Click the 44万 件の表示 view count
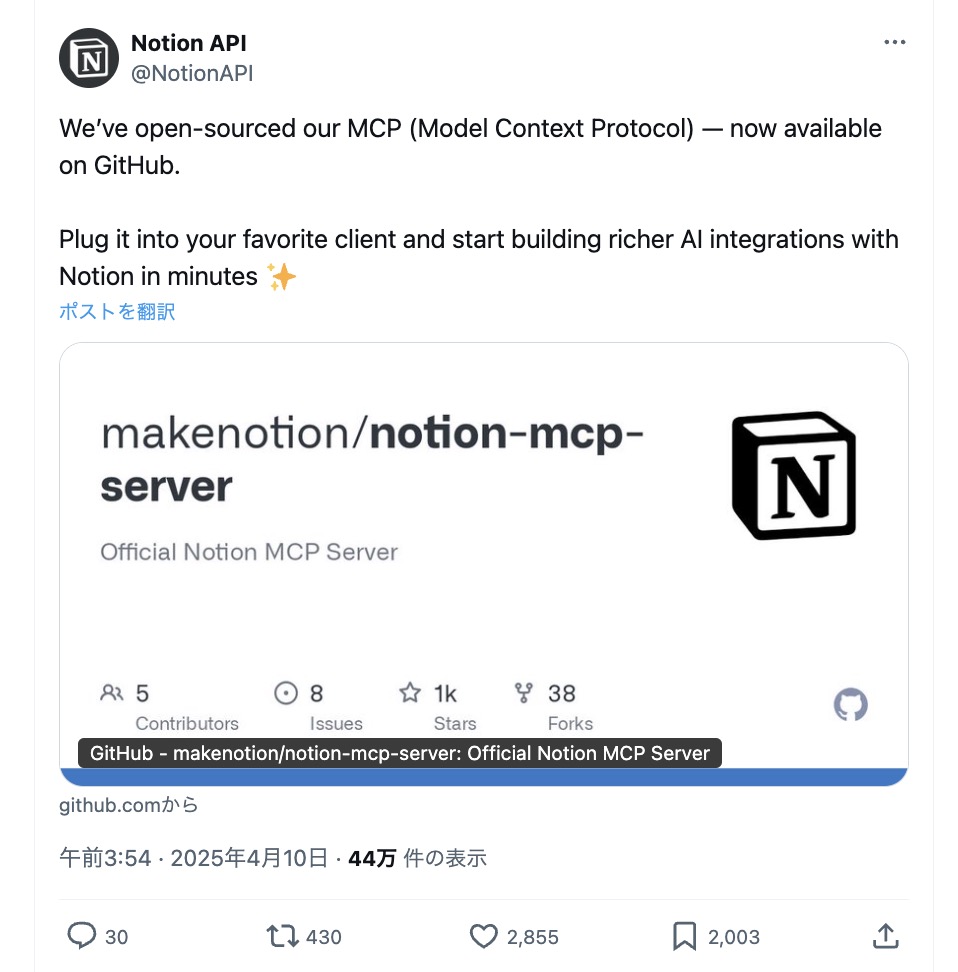 tap(417, 858)
